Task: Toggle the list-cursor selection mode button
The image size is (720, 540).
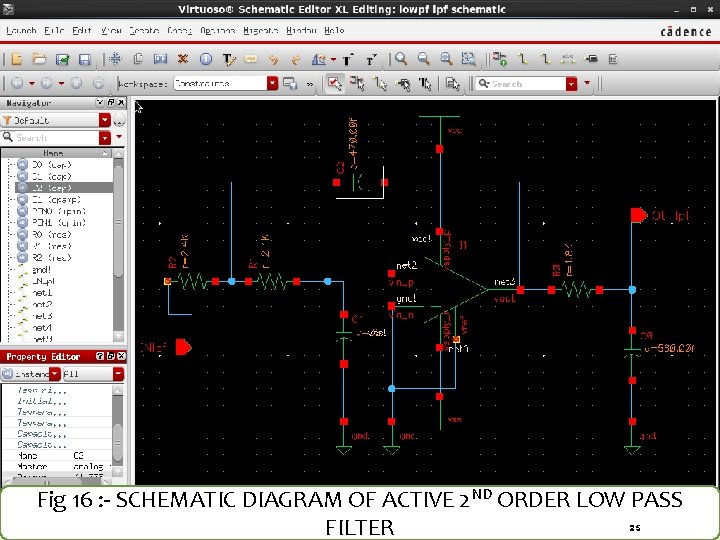Action: (452, 84)
